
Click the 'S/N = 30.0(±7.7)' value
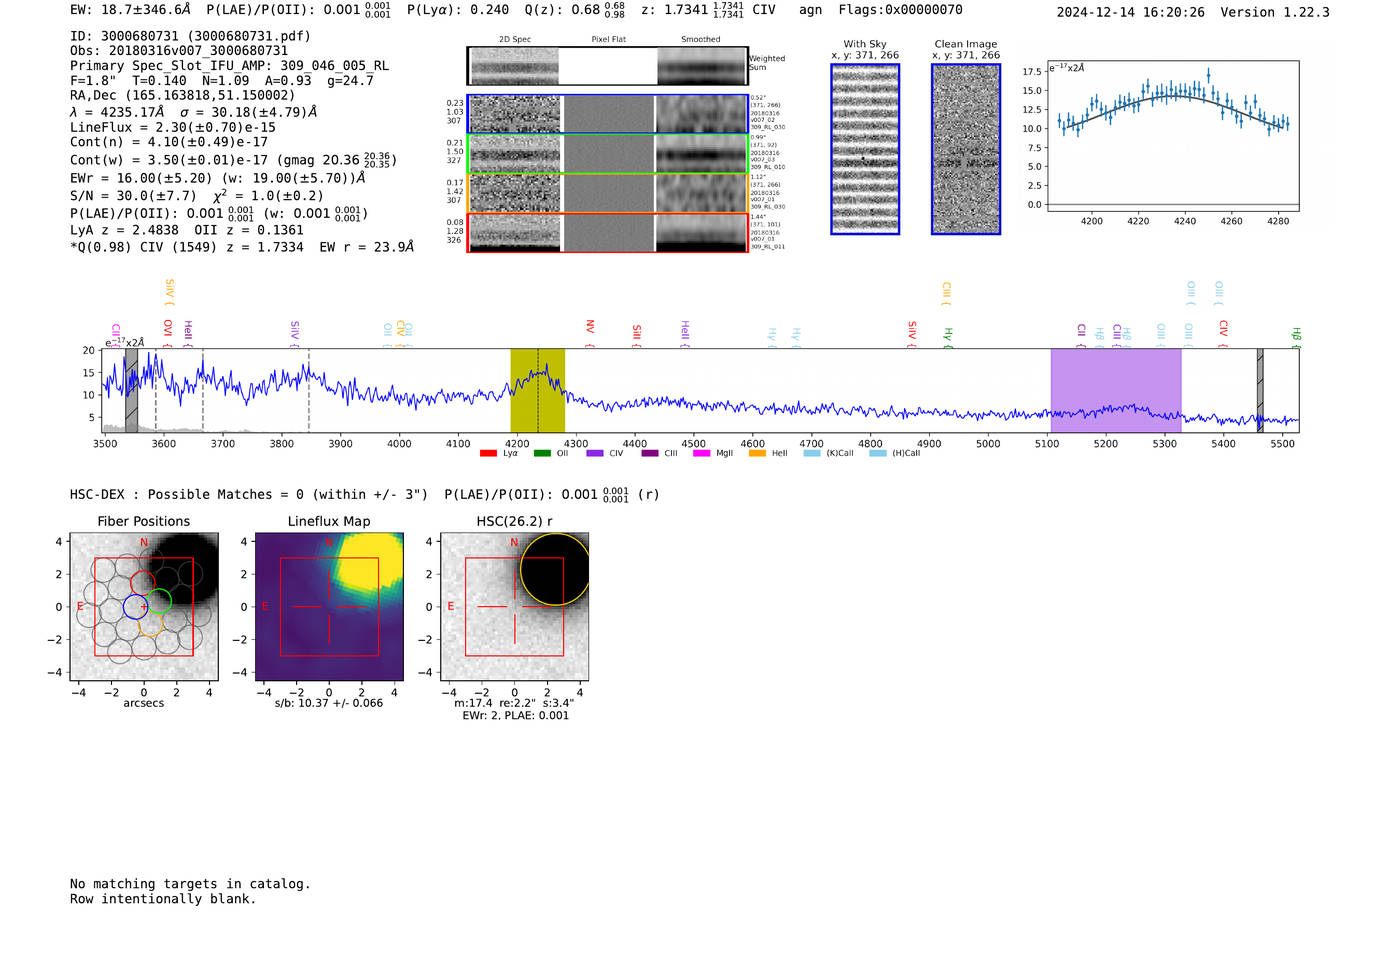coord(133,196)
